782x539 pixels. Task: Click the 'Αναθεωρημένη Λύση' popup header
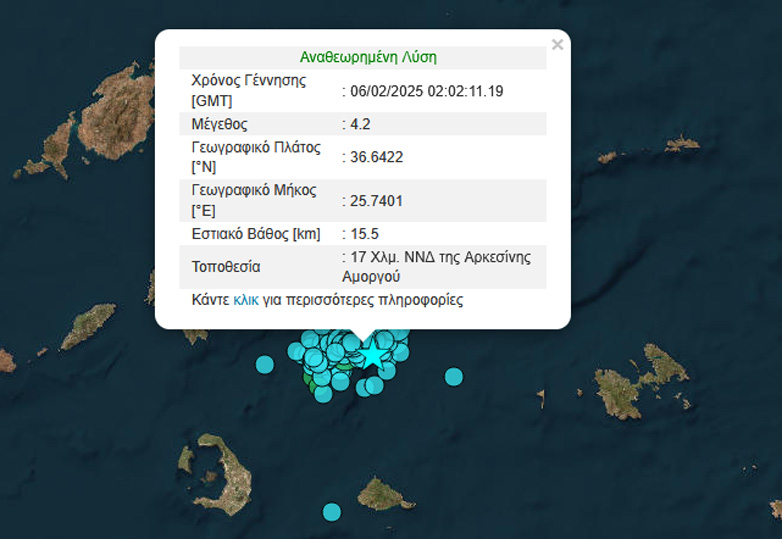point(368,58)
